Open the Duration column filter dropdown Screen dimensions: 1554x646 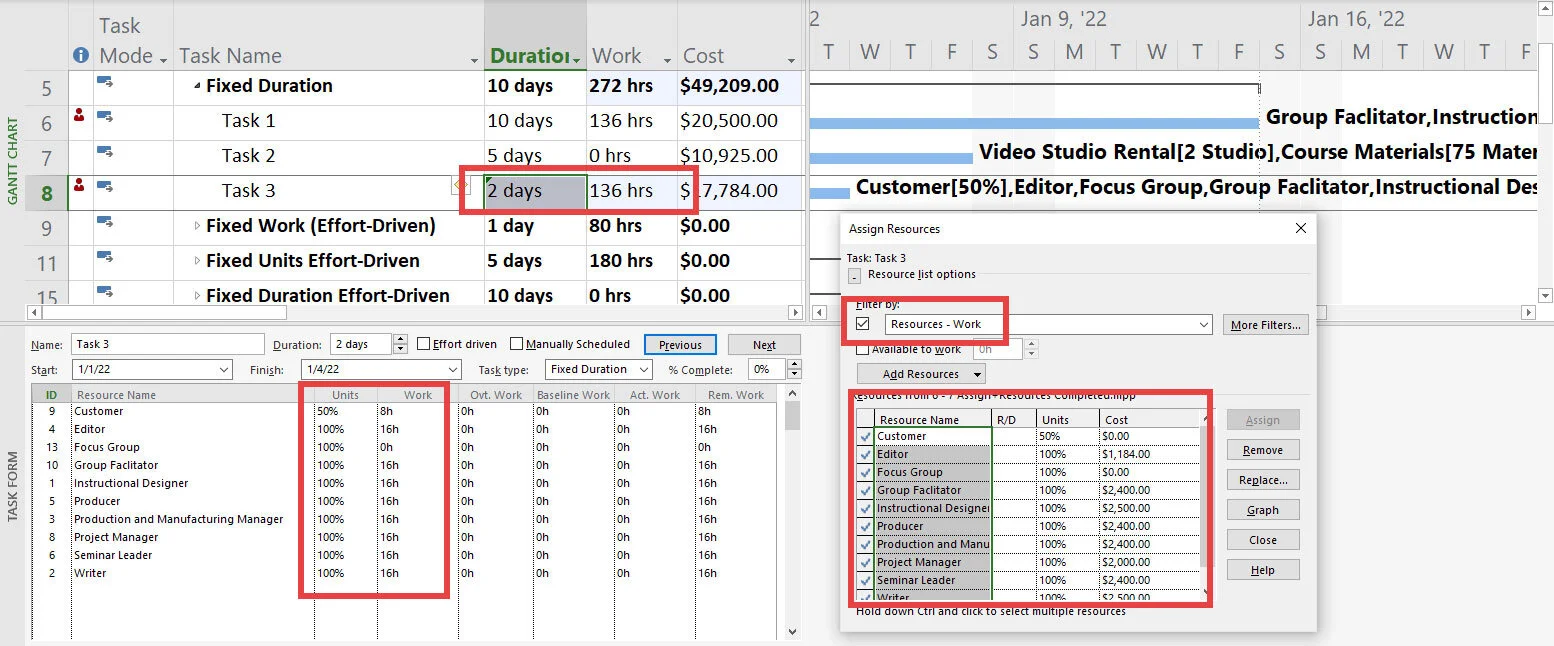click(x=577, y=60)
